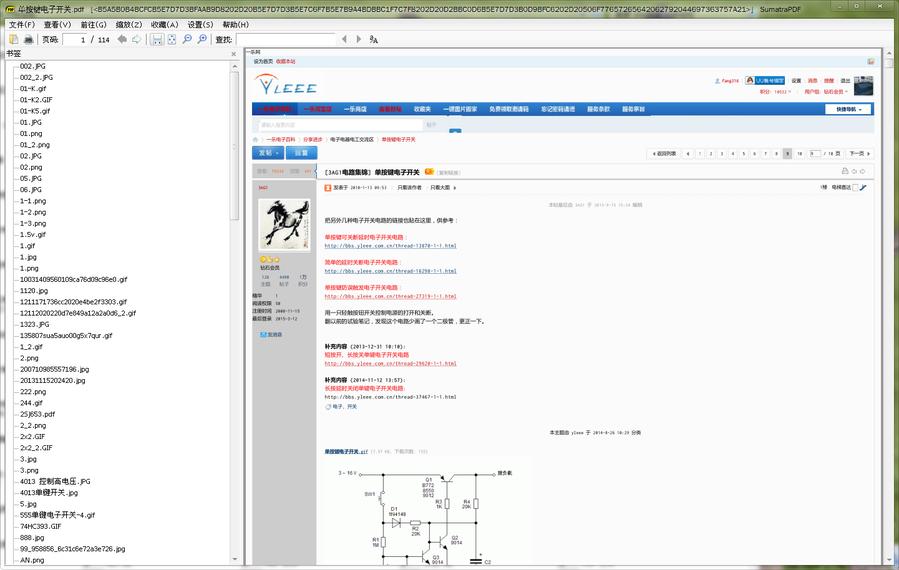899x570 pixels.
Task: Select bookmark 4013 控制高电压.JPG
Action: pyautogui.click(x=55, y=481)
